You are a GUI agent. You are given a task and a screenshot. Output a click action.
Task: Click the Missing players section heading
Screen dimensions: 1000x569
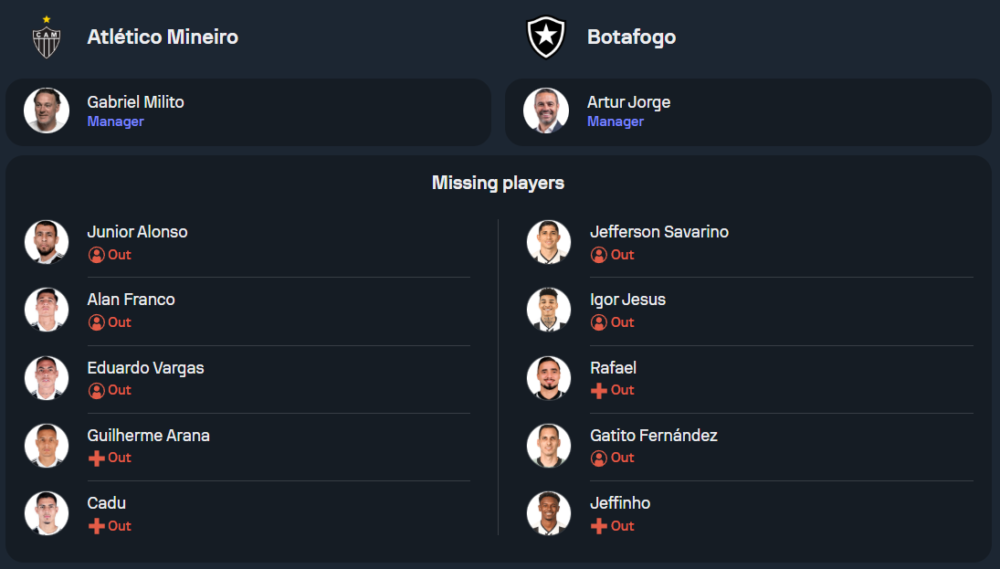[x=498, y=183]
